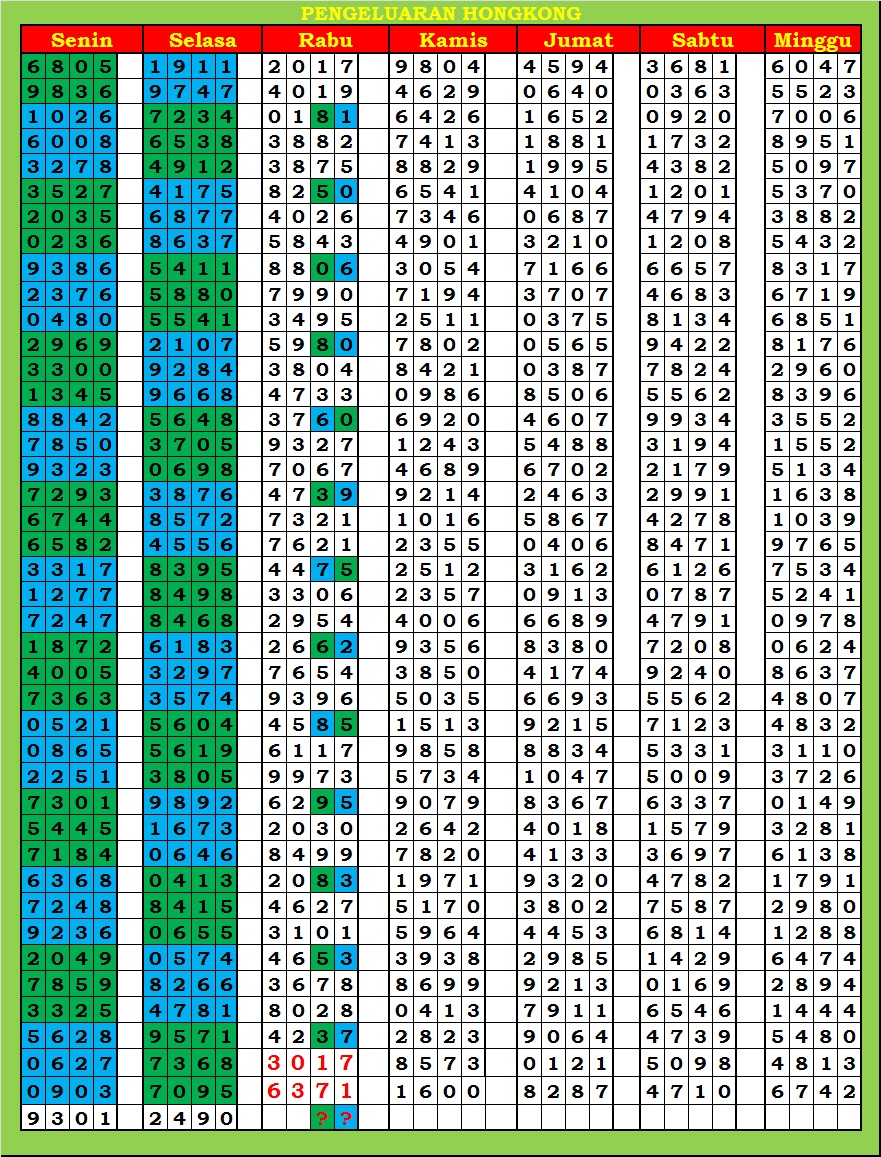Viewport: 881px width, 1157px height.
Task: Click the PENGELUARAN HONGKONG title
Action: point(440,13)
